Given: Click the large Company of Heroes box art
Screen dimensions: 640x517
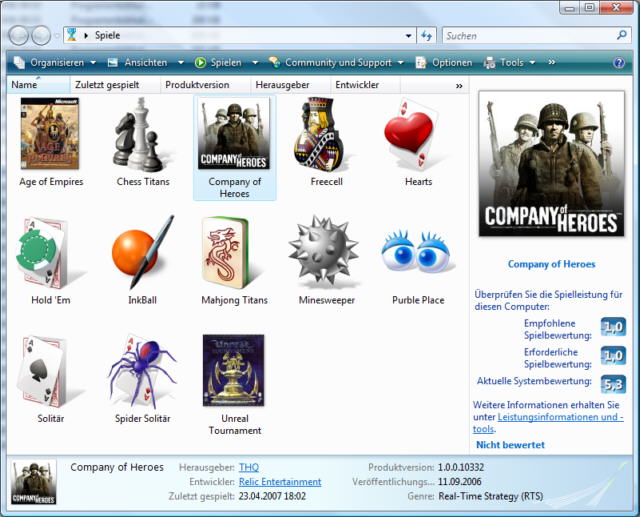Looking at the screenshot, I should 551,164.
